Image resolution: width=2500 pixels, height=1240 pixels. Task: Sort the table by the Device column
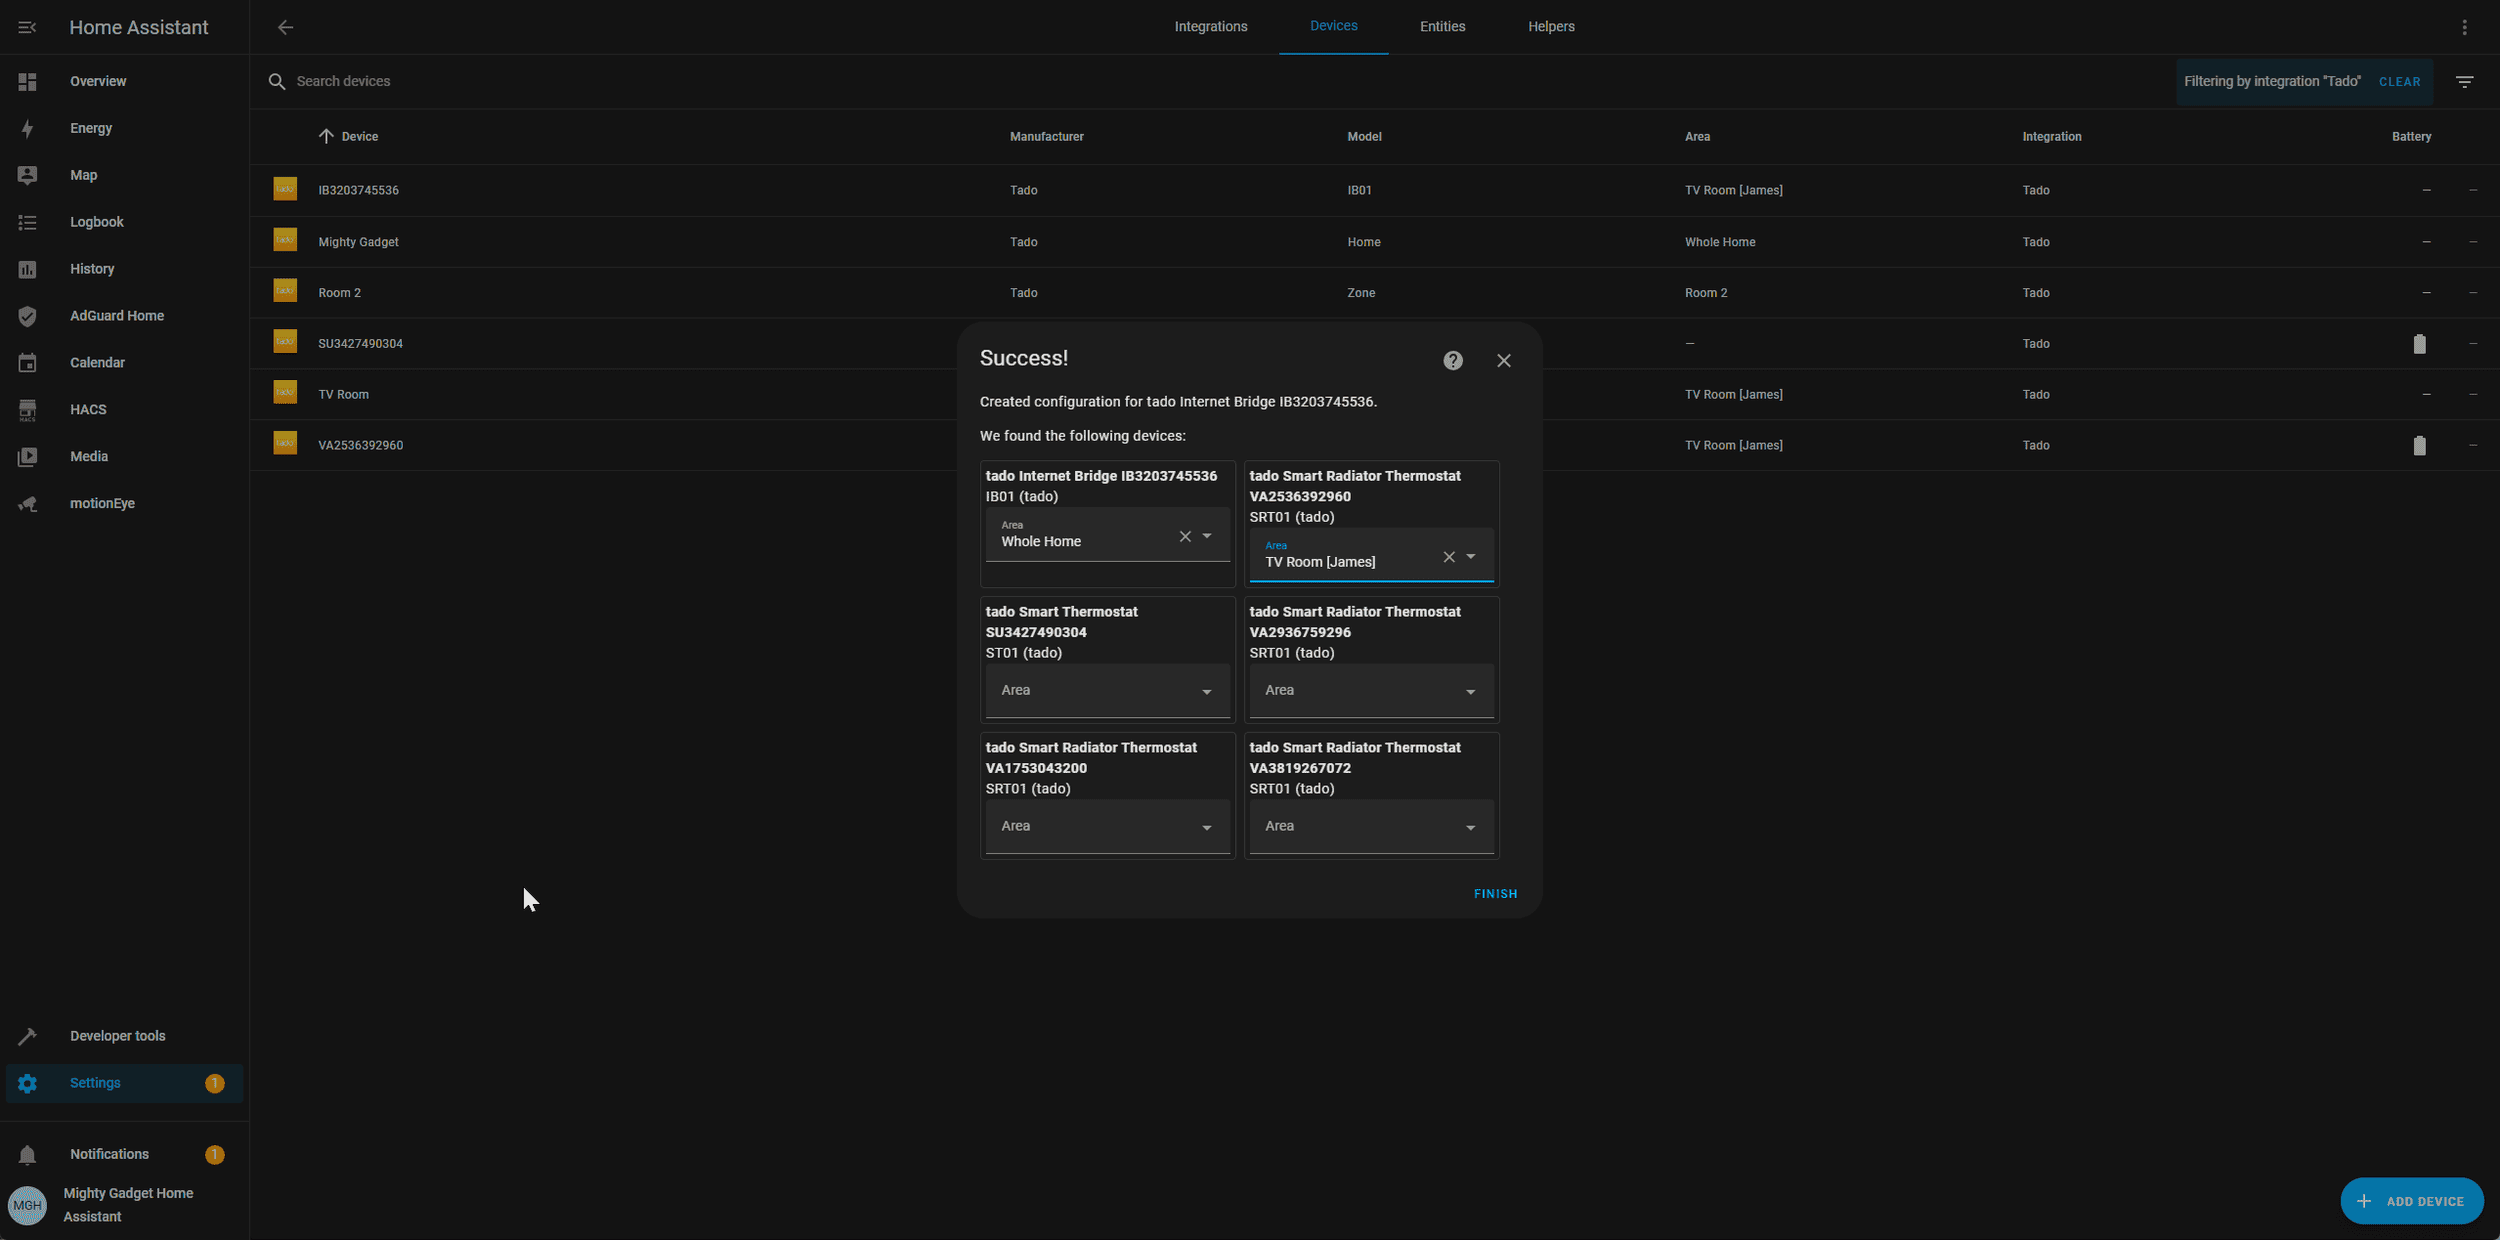(x=359, y=137)
